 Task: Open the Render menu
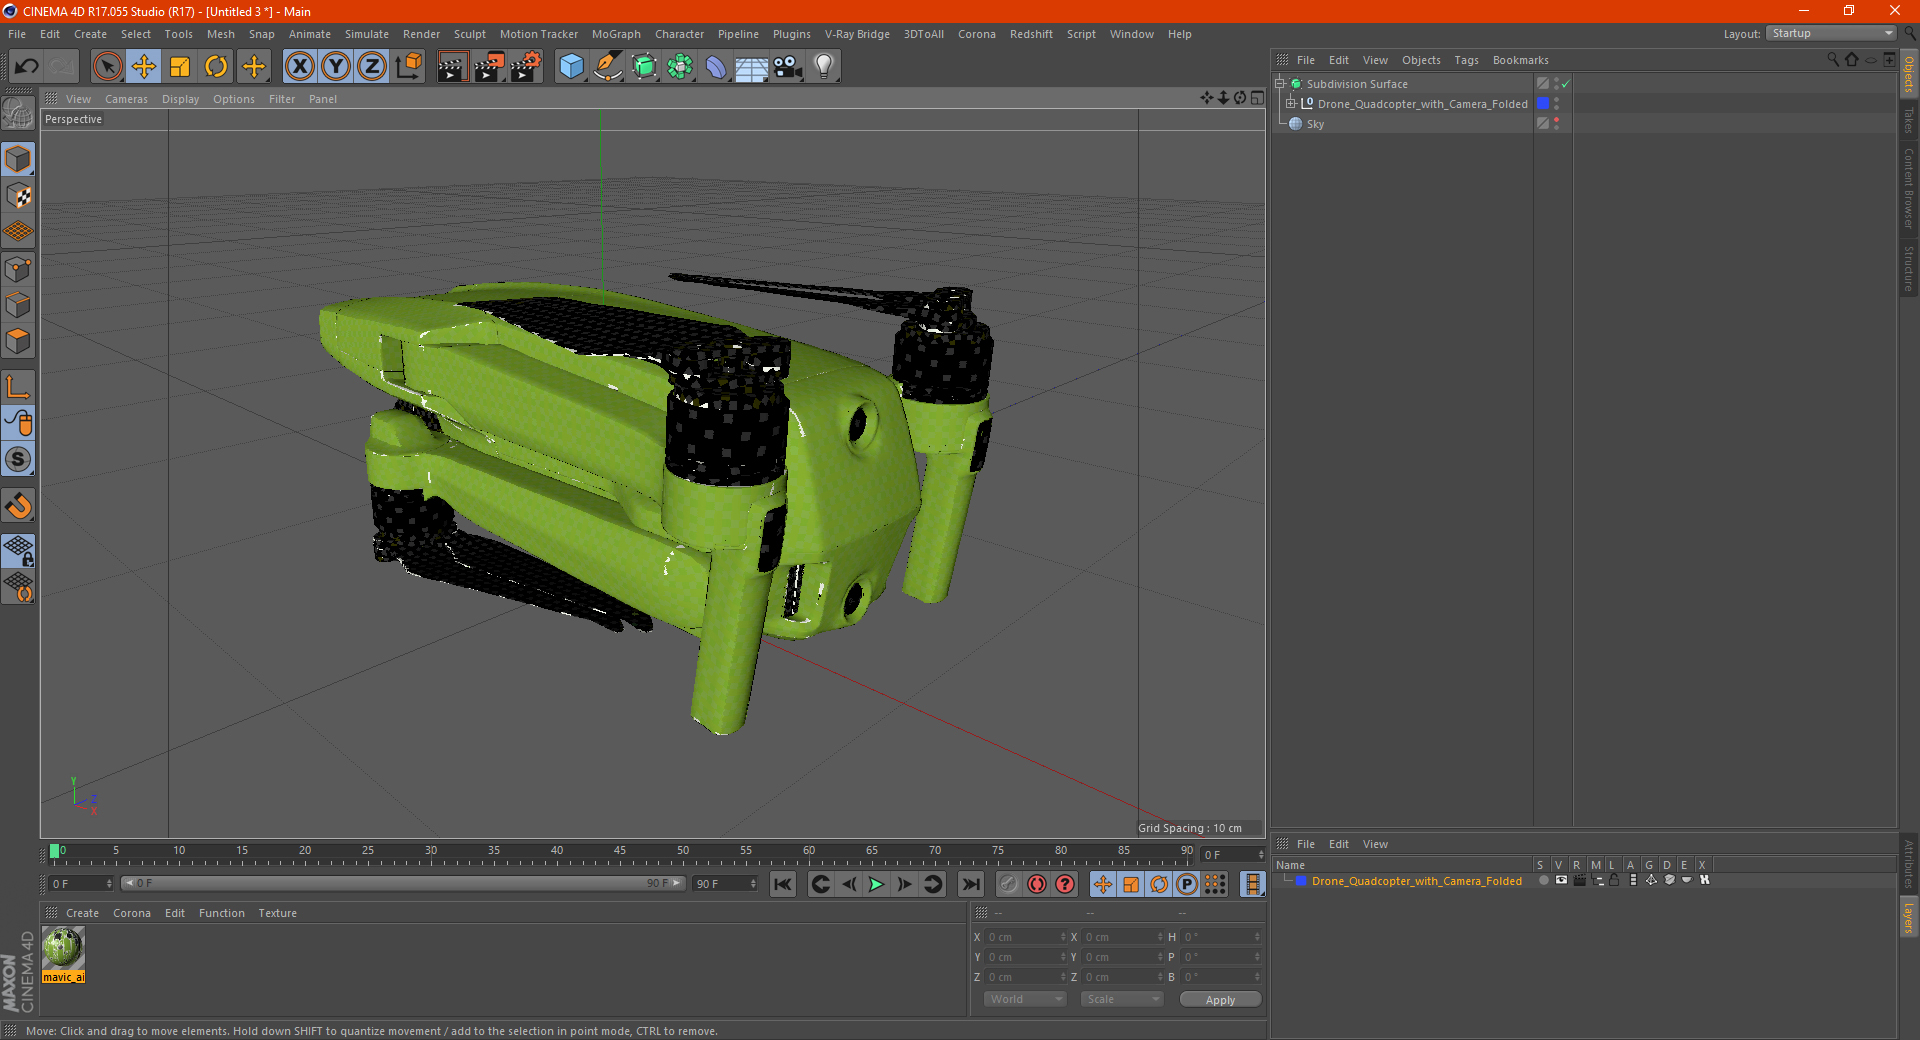(421, 34)
